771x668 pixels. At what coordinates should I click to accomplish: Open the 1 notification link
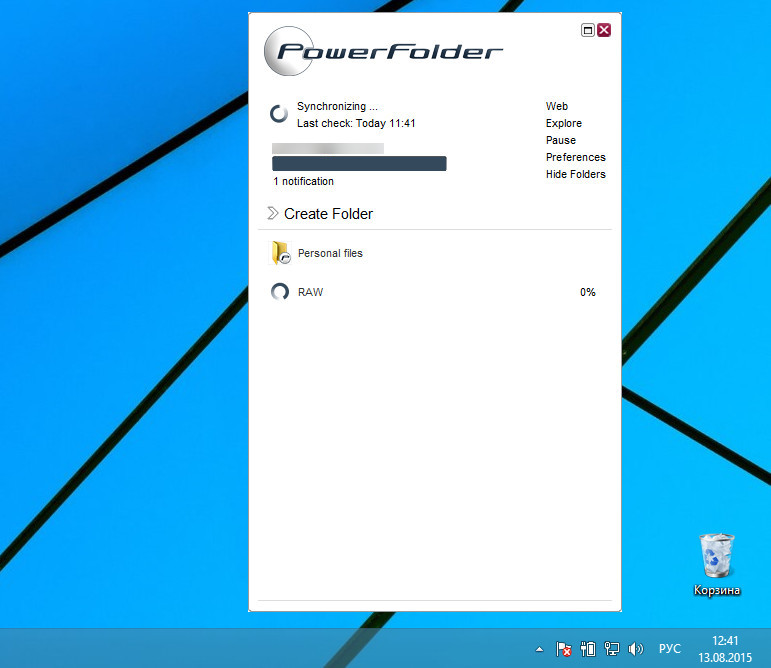tap(303, 181)
